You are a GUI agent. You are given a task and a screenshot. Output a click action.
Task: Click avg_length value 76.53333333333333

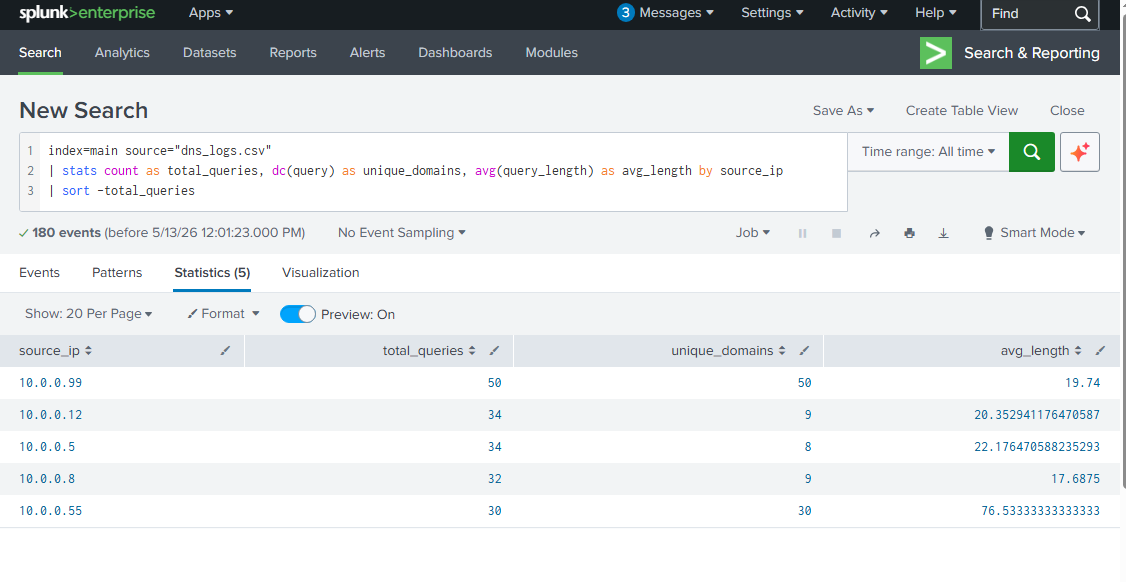pos(1041,511)
